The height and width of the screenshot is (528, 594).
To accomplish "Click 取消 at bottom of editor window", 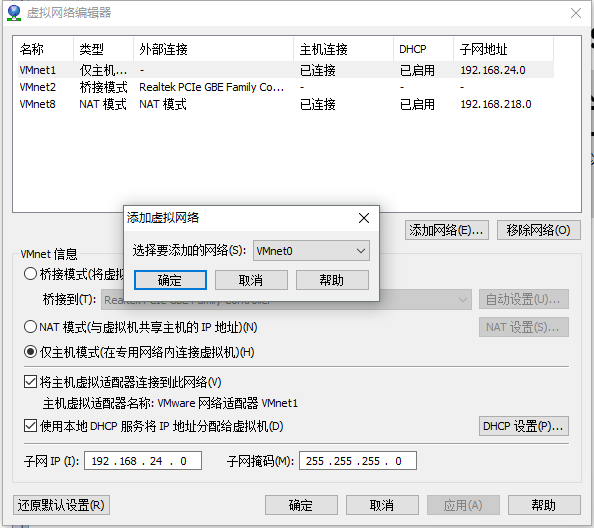I will click(x=382, y=505).
